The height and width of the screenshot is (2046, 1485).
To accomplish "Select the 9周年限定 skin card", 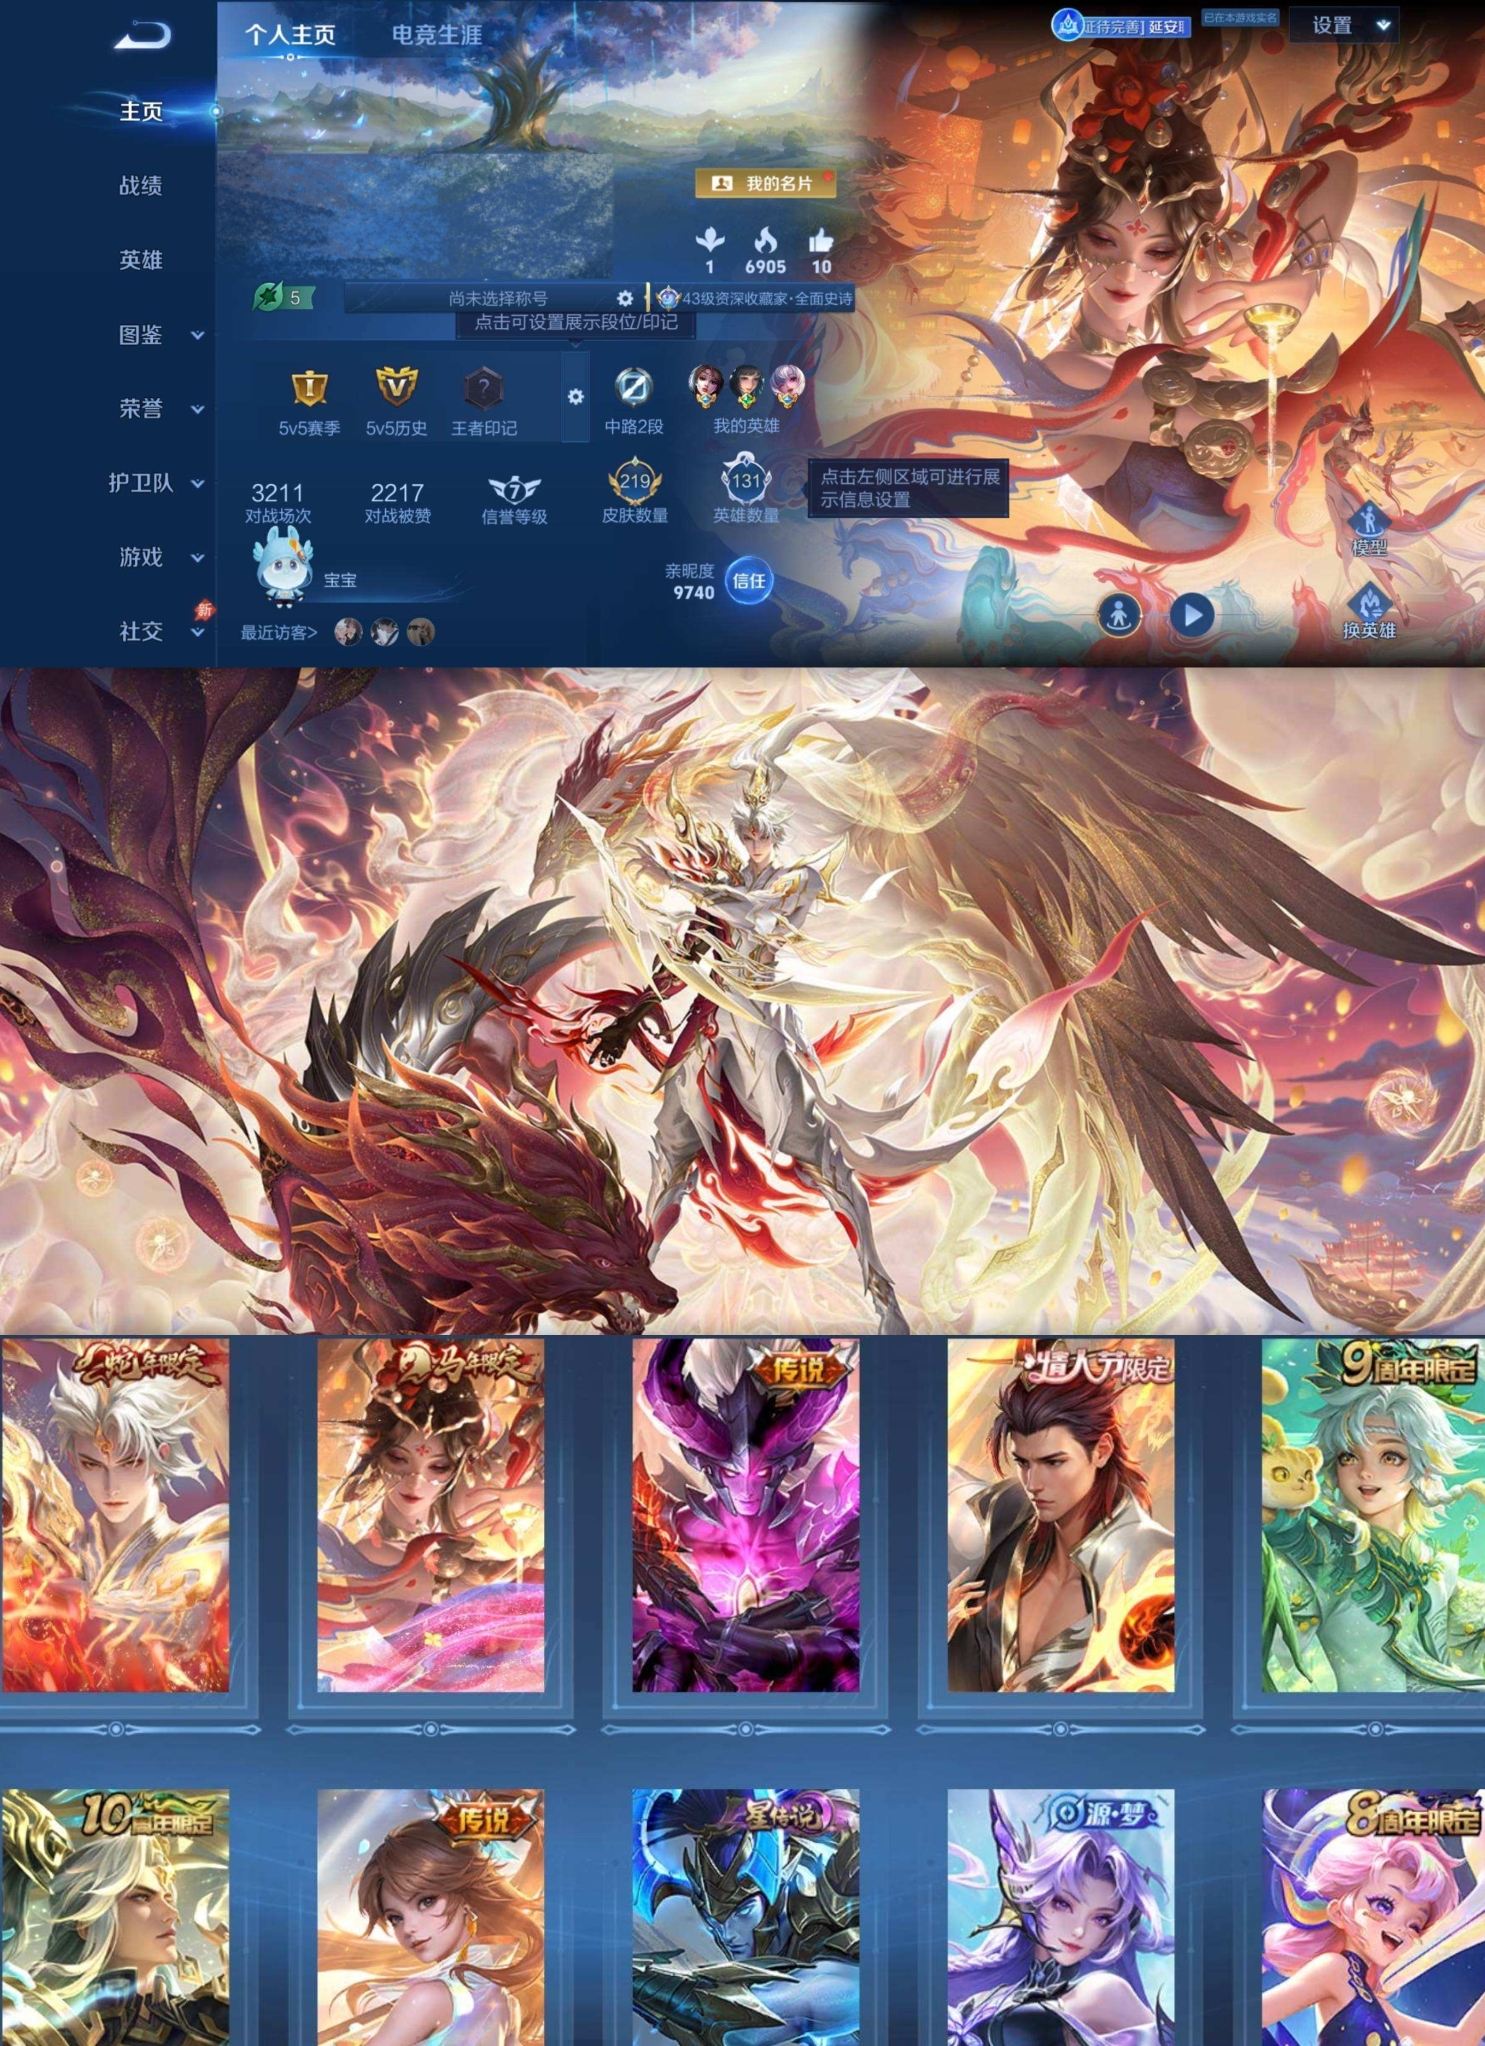I will [1373, 1515].
